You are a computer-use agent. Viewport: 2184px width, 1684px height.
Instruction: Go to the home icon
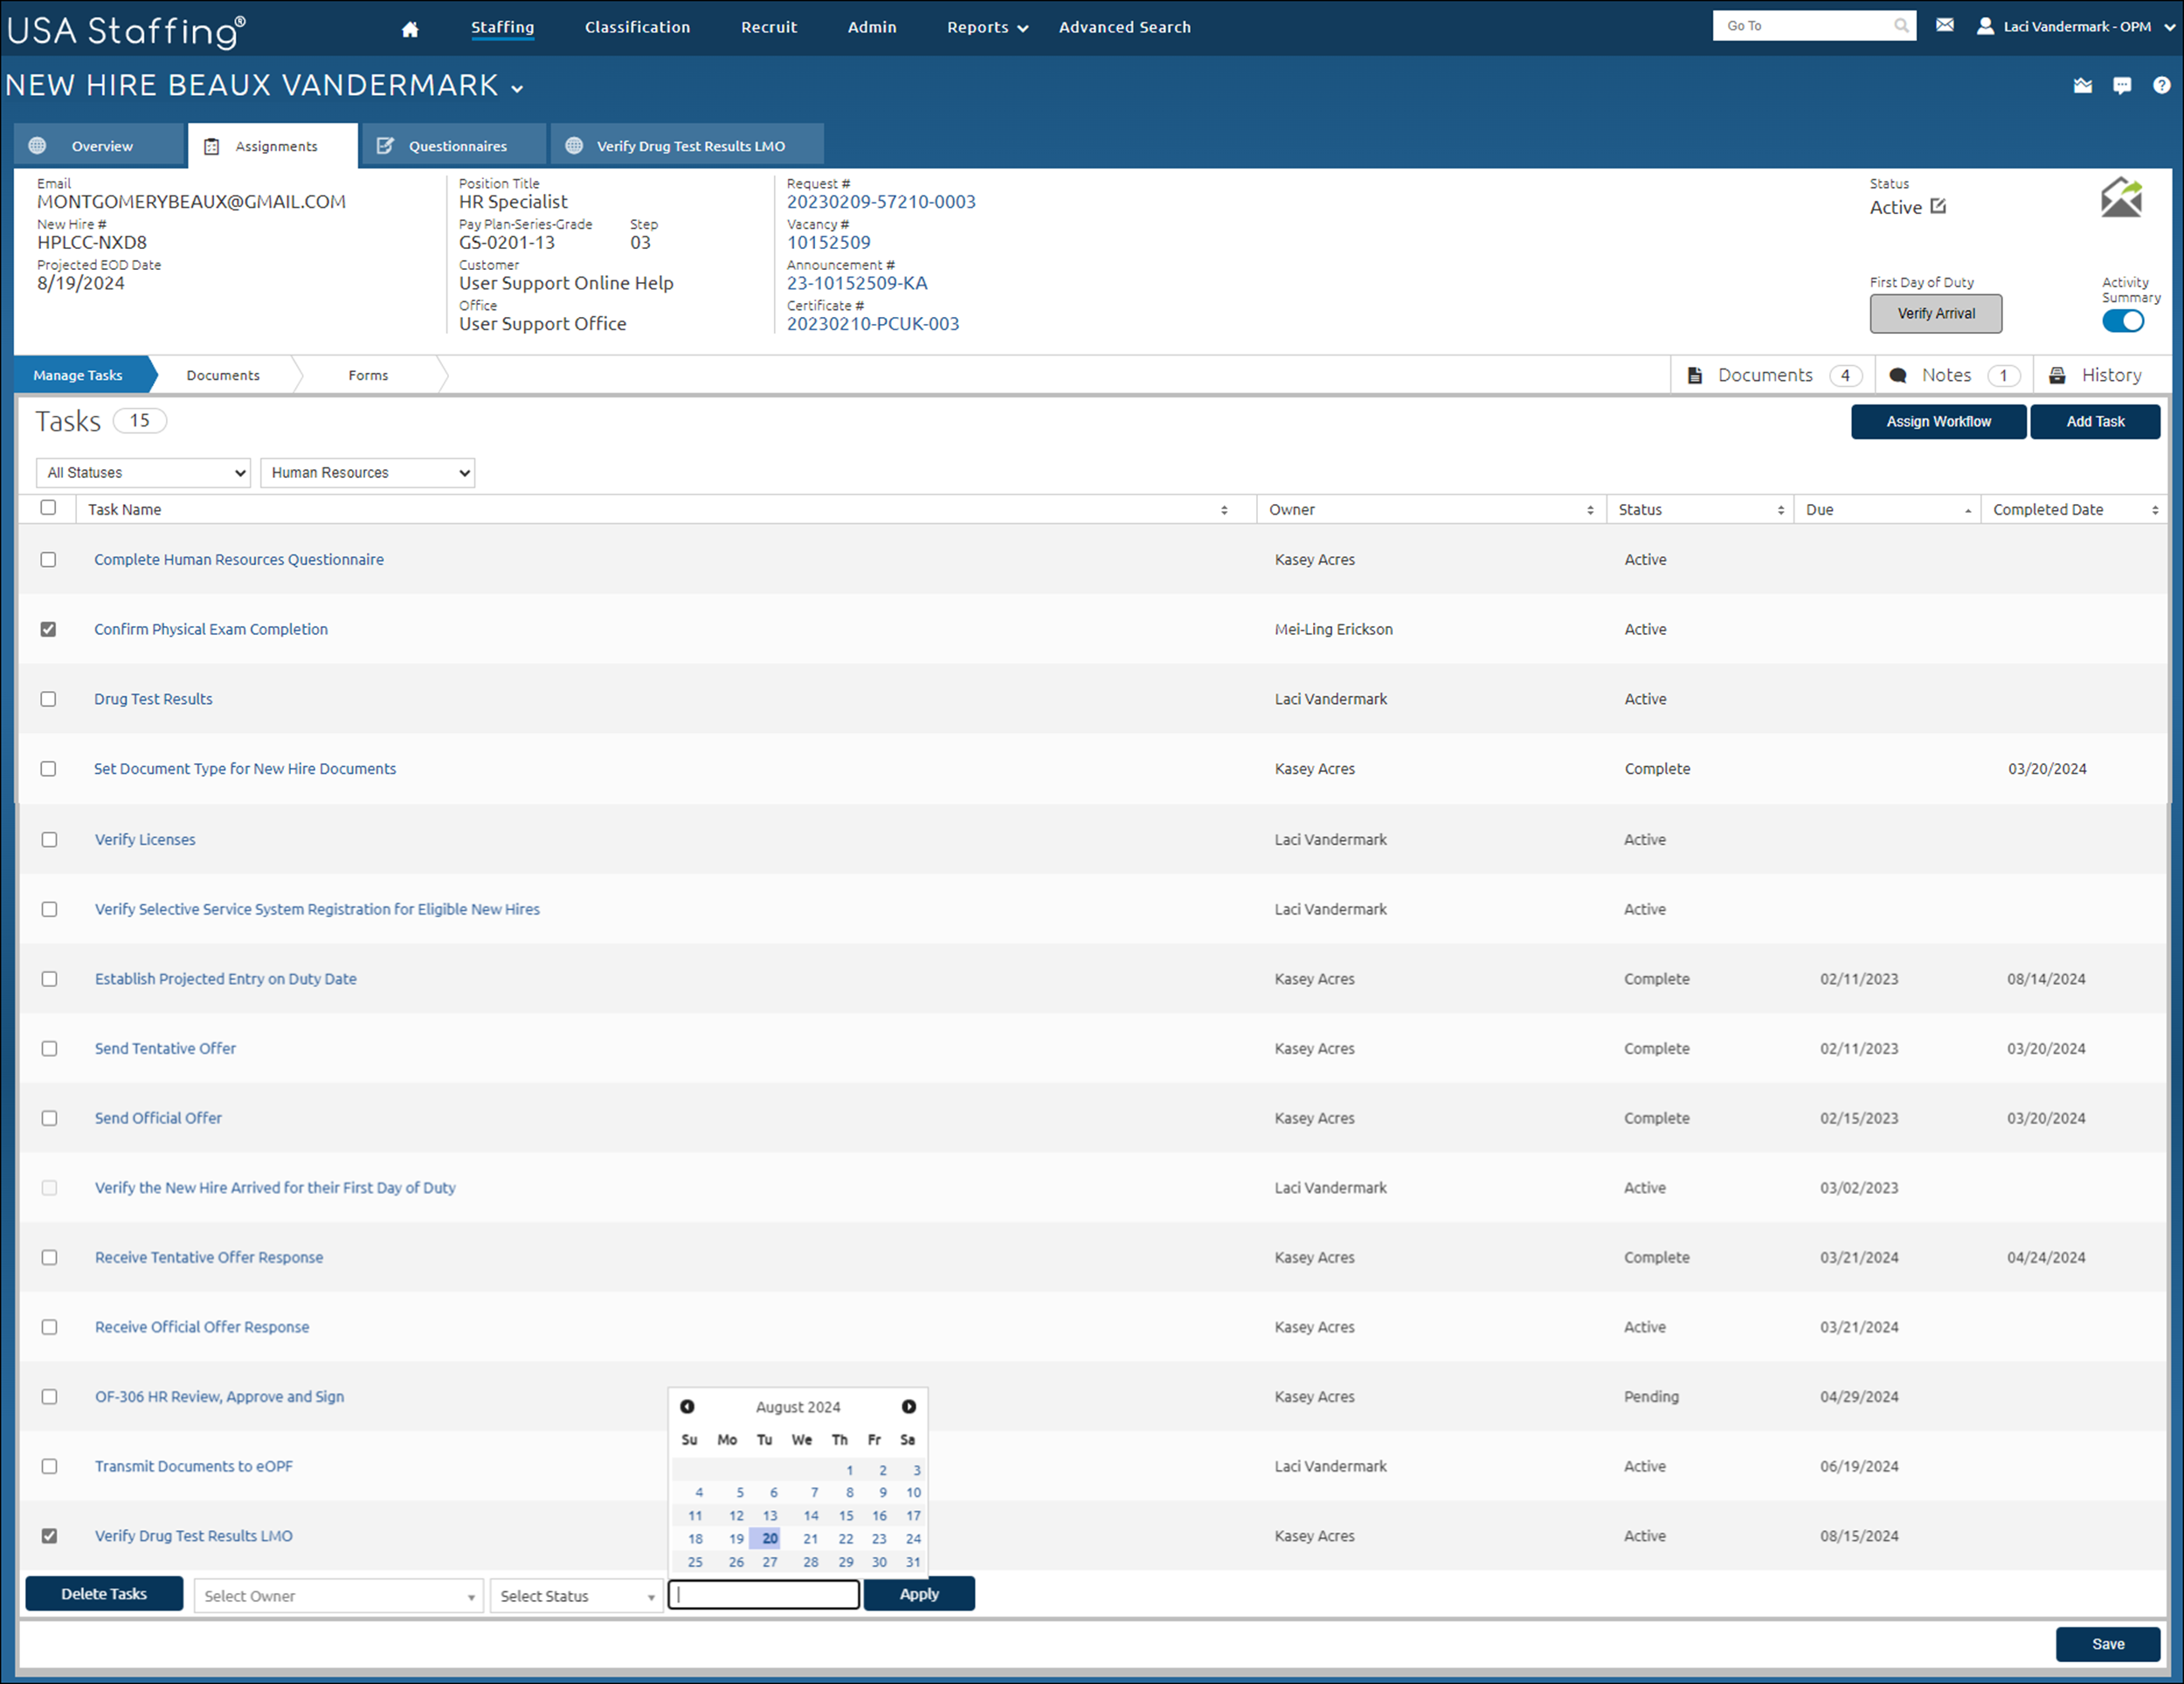(x=409, y=29)
